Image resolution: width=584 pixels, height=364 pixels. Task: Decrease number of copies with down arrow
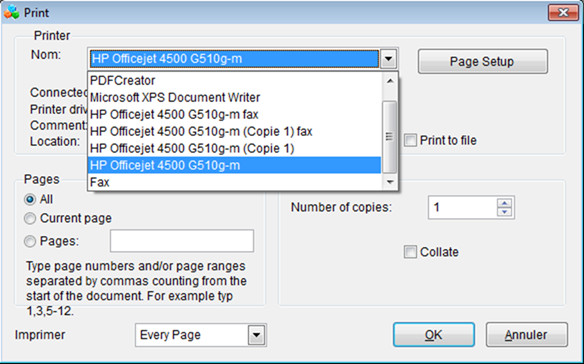pos(504,212)
